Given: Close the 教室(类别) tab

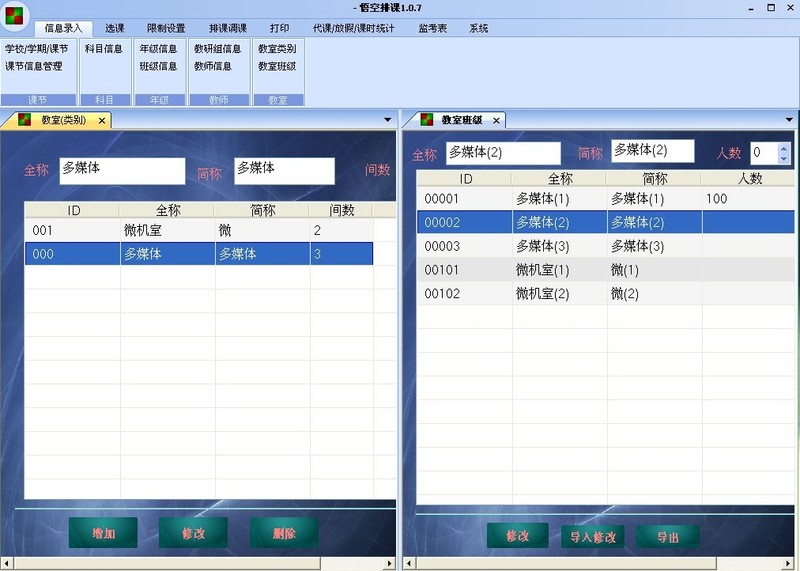Looking at the screenshot, I should 102,120.
